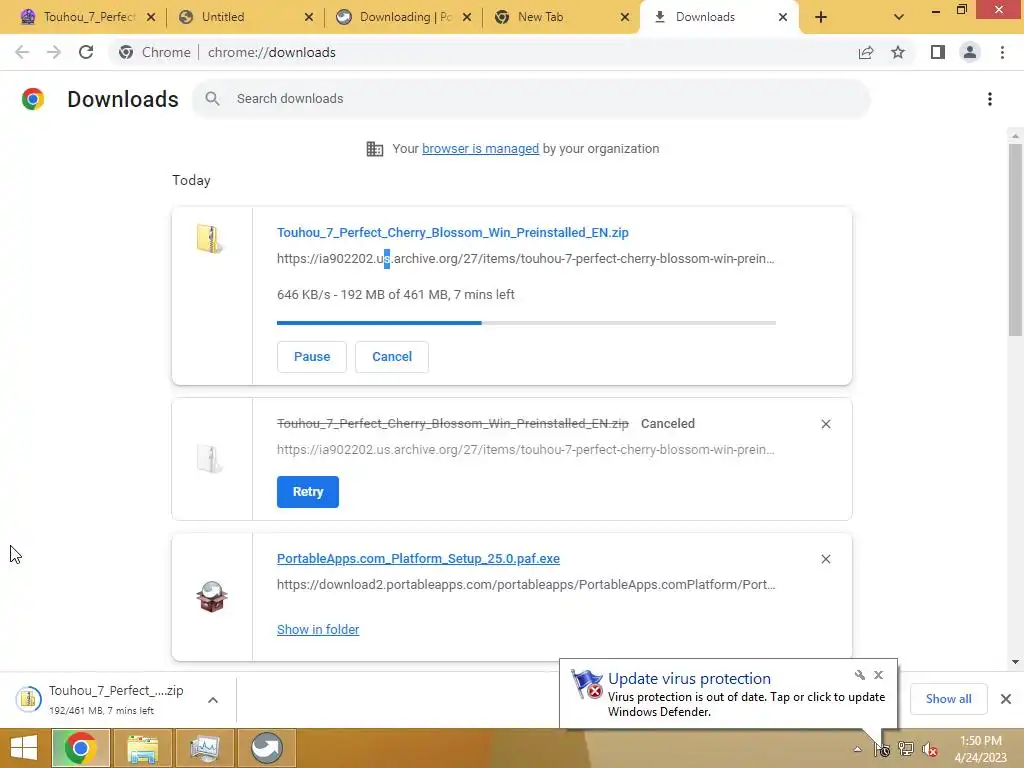This screenshot has width=1024, height=768.
Task: Open the monitor app in taskbar
Action: 205,748
